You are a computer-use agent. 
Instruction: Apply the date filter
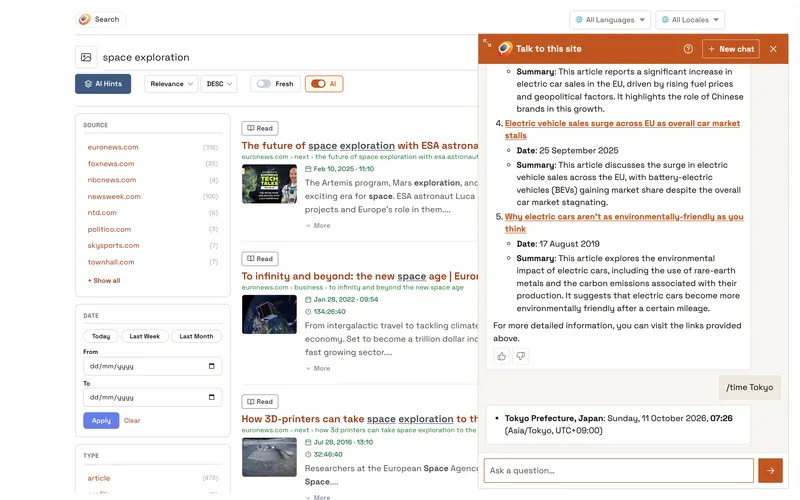[x=101, y=420]
